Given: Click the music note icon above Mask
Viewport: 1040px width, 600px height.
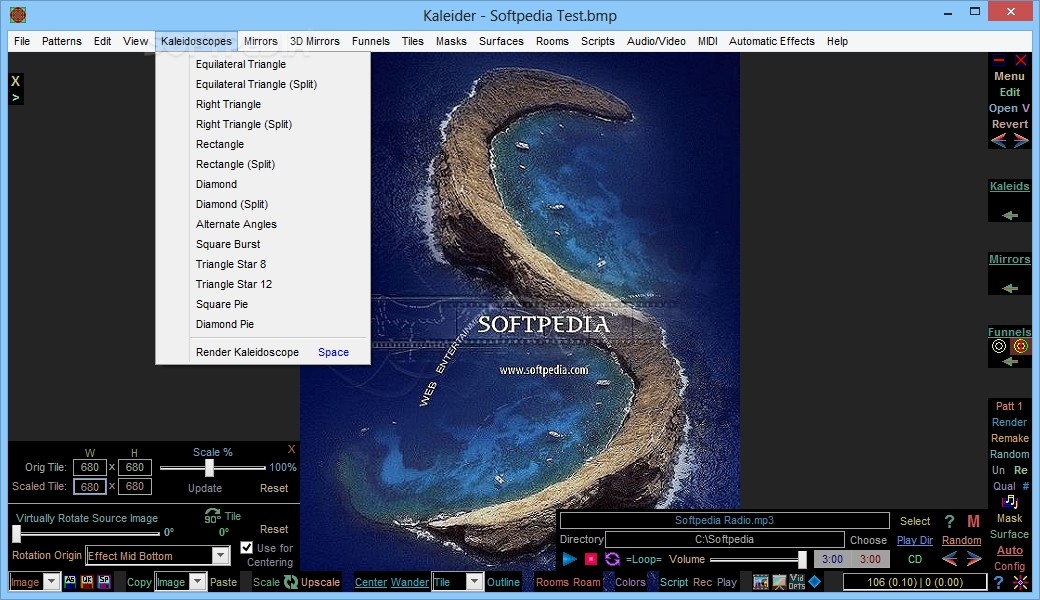Looking at the screenshot, I should point(1009,502).
